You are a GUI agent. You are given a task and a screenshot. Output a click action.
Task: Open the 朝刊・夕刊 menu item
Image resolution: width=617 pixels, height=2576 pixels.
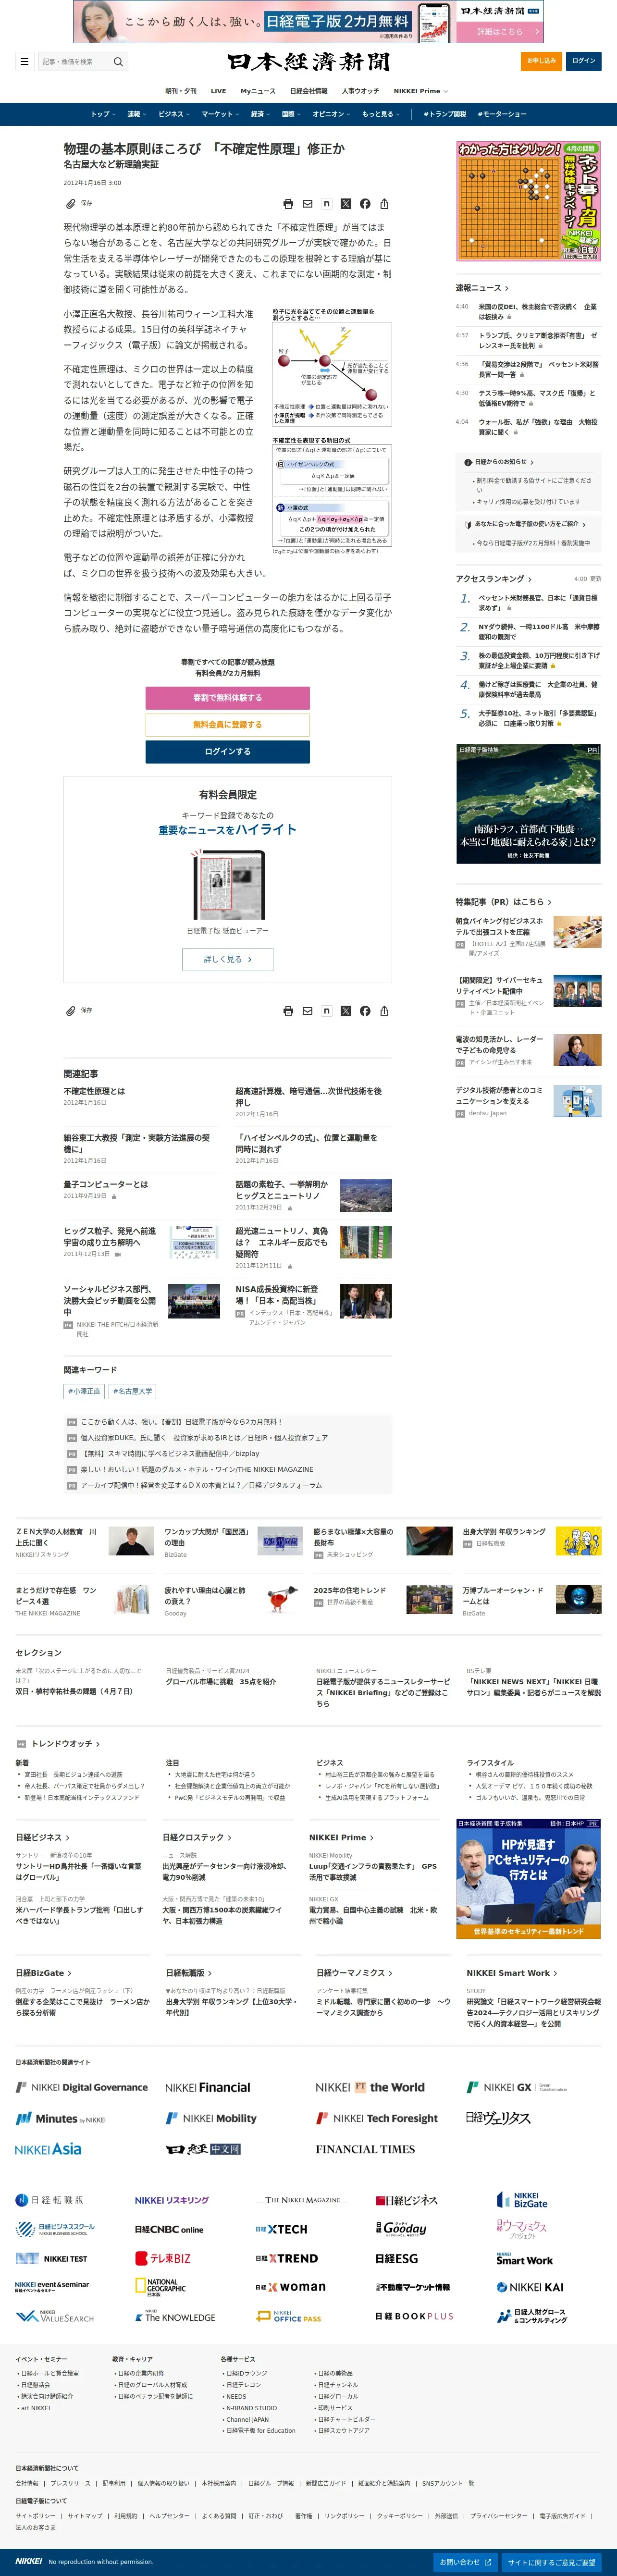[181, 91]
